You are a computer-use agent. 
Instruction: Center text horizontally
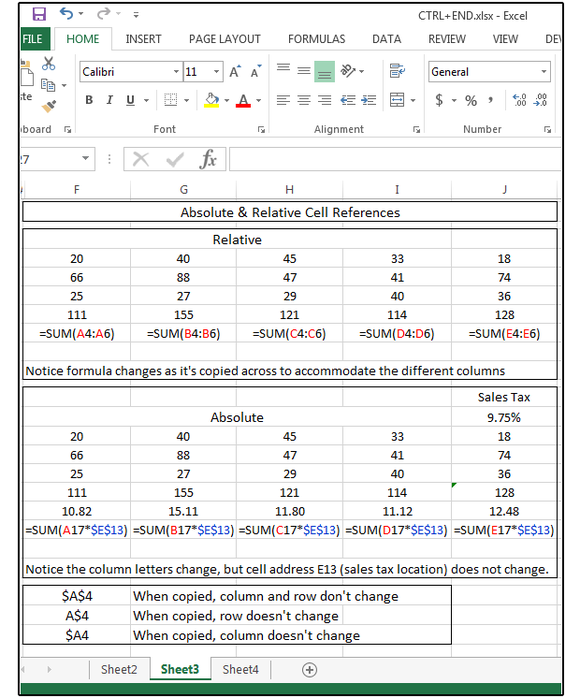coord(304,100)
